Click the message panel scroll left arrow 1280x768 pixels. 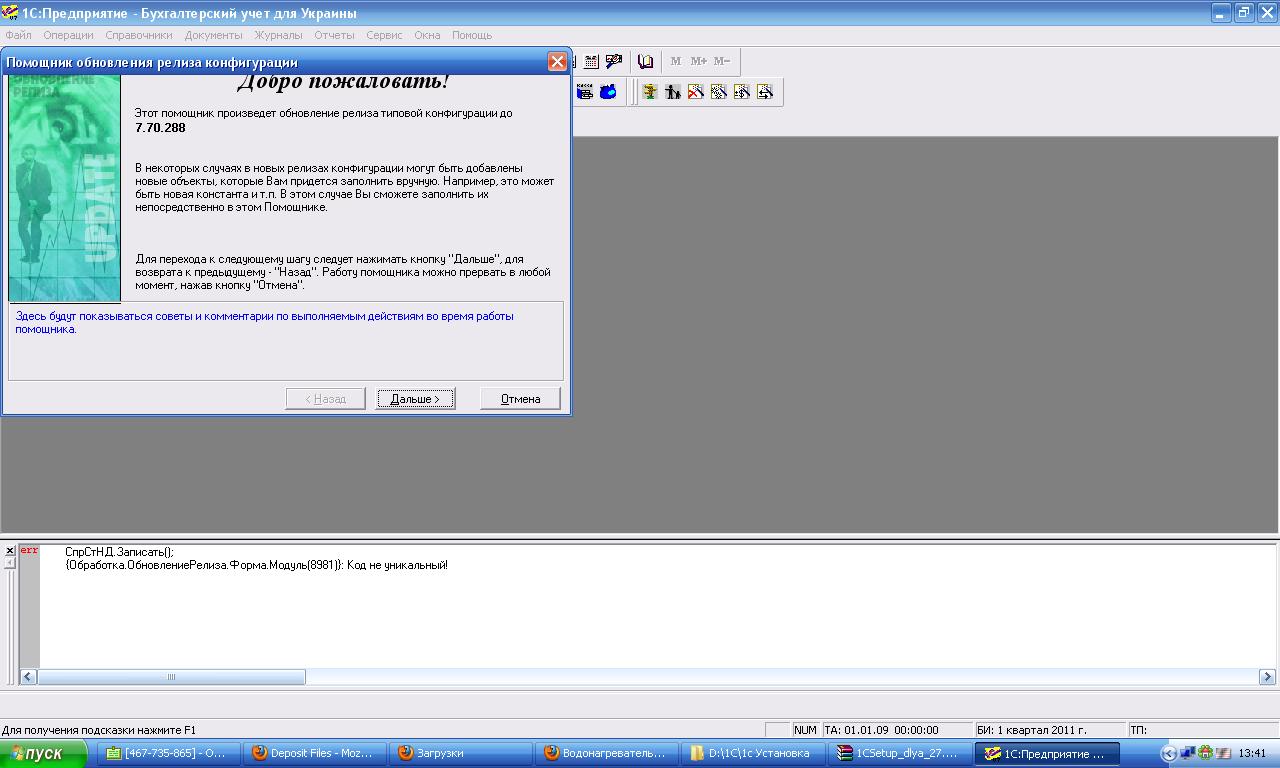29,677
